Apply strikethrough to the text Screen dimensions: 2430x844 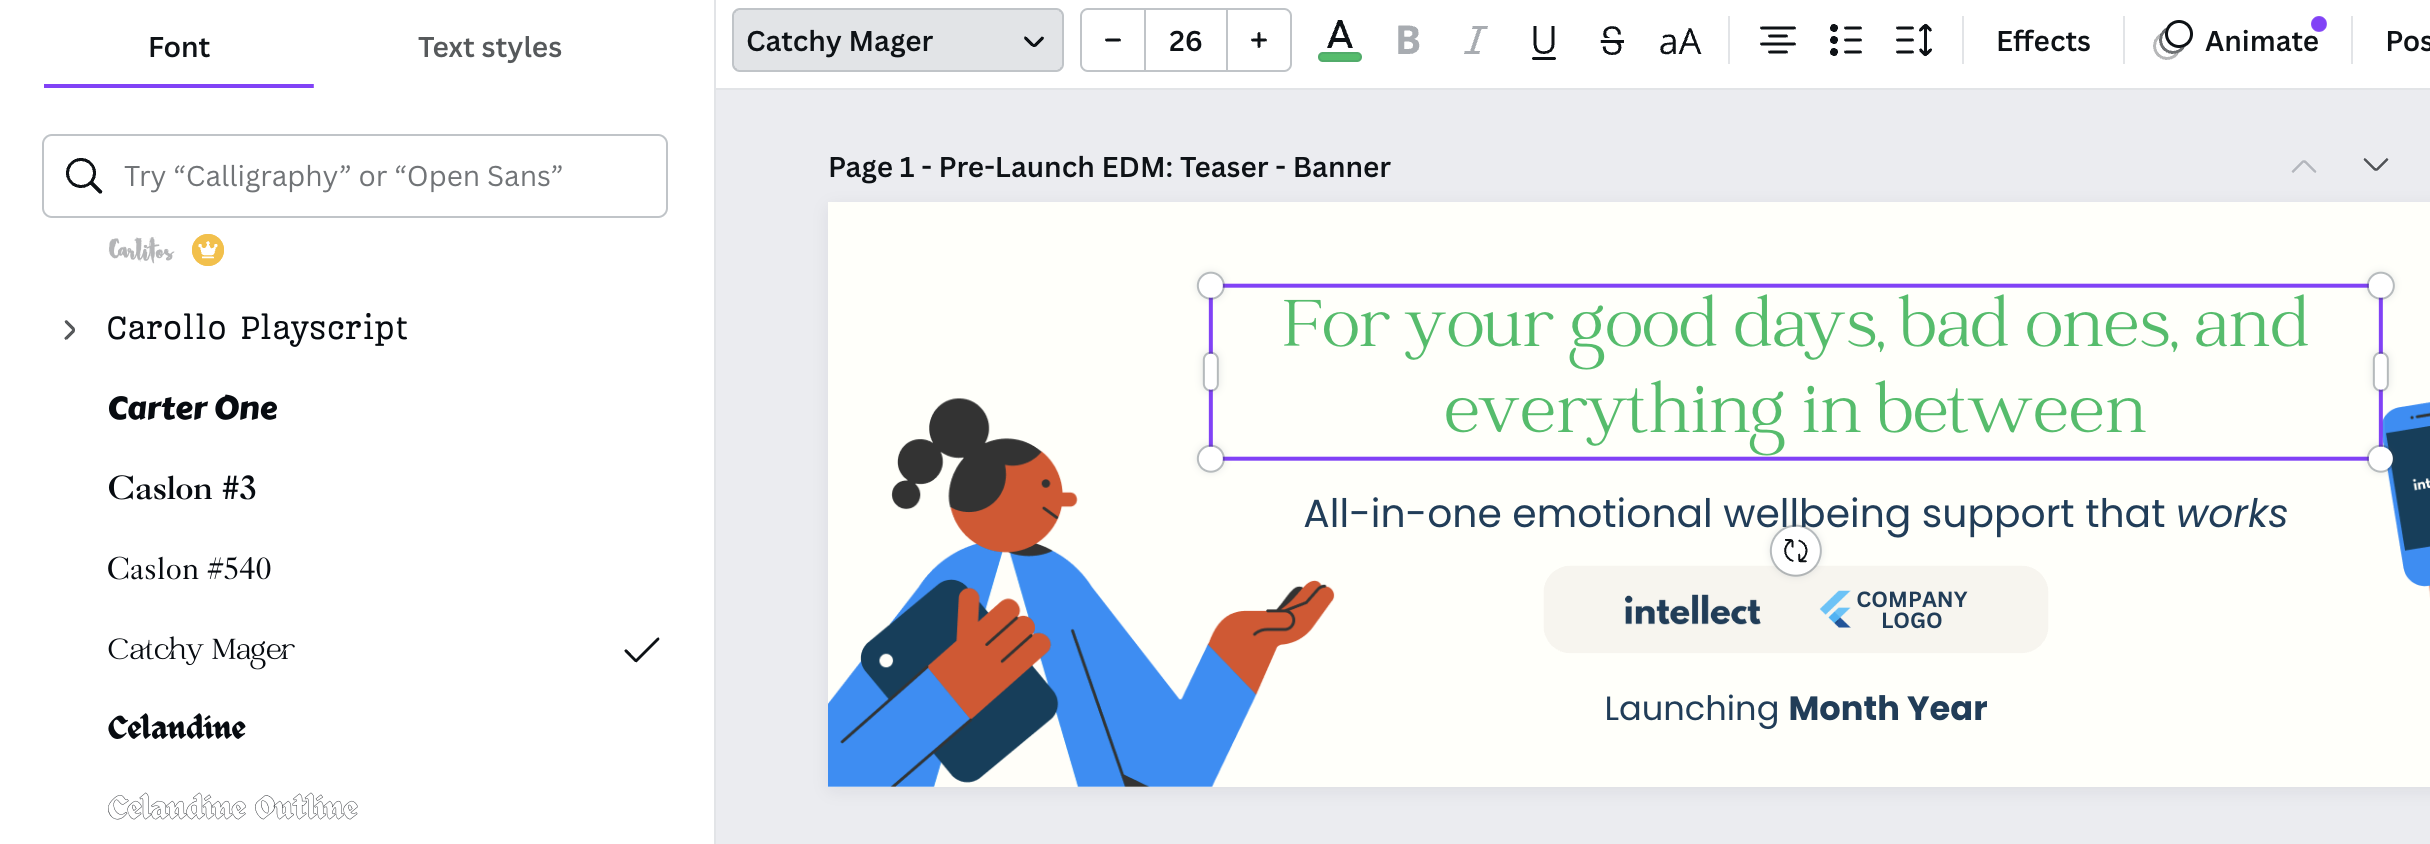click(x=1611, y=41)
